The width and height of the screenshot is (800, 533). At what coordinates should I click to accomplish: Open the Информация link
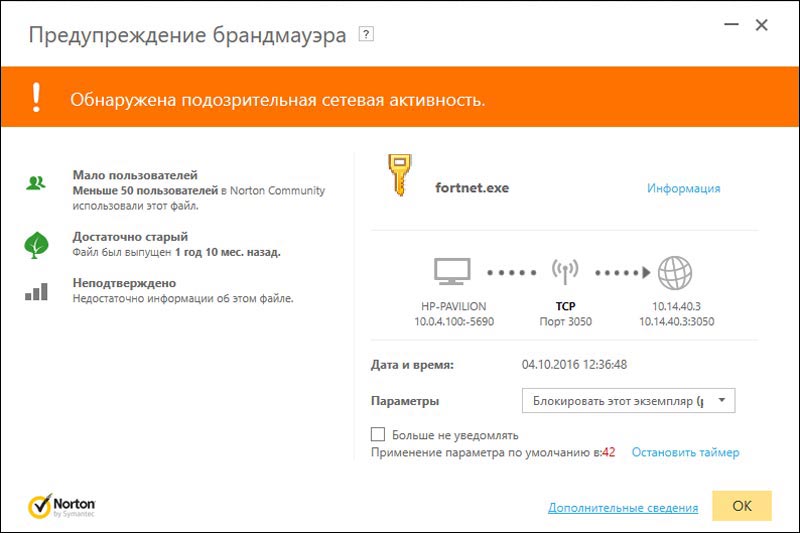pyautogui.click(x=683, y=188)
